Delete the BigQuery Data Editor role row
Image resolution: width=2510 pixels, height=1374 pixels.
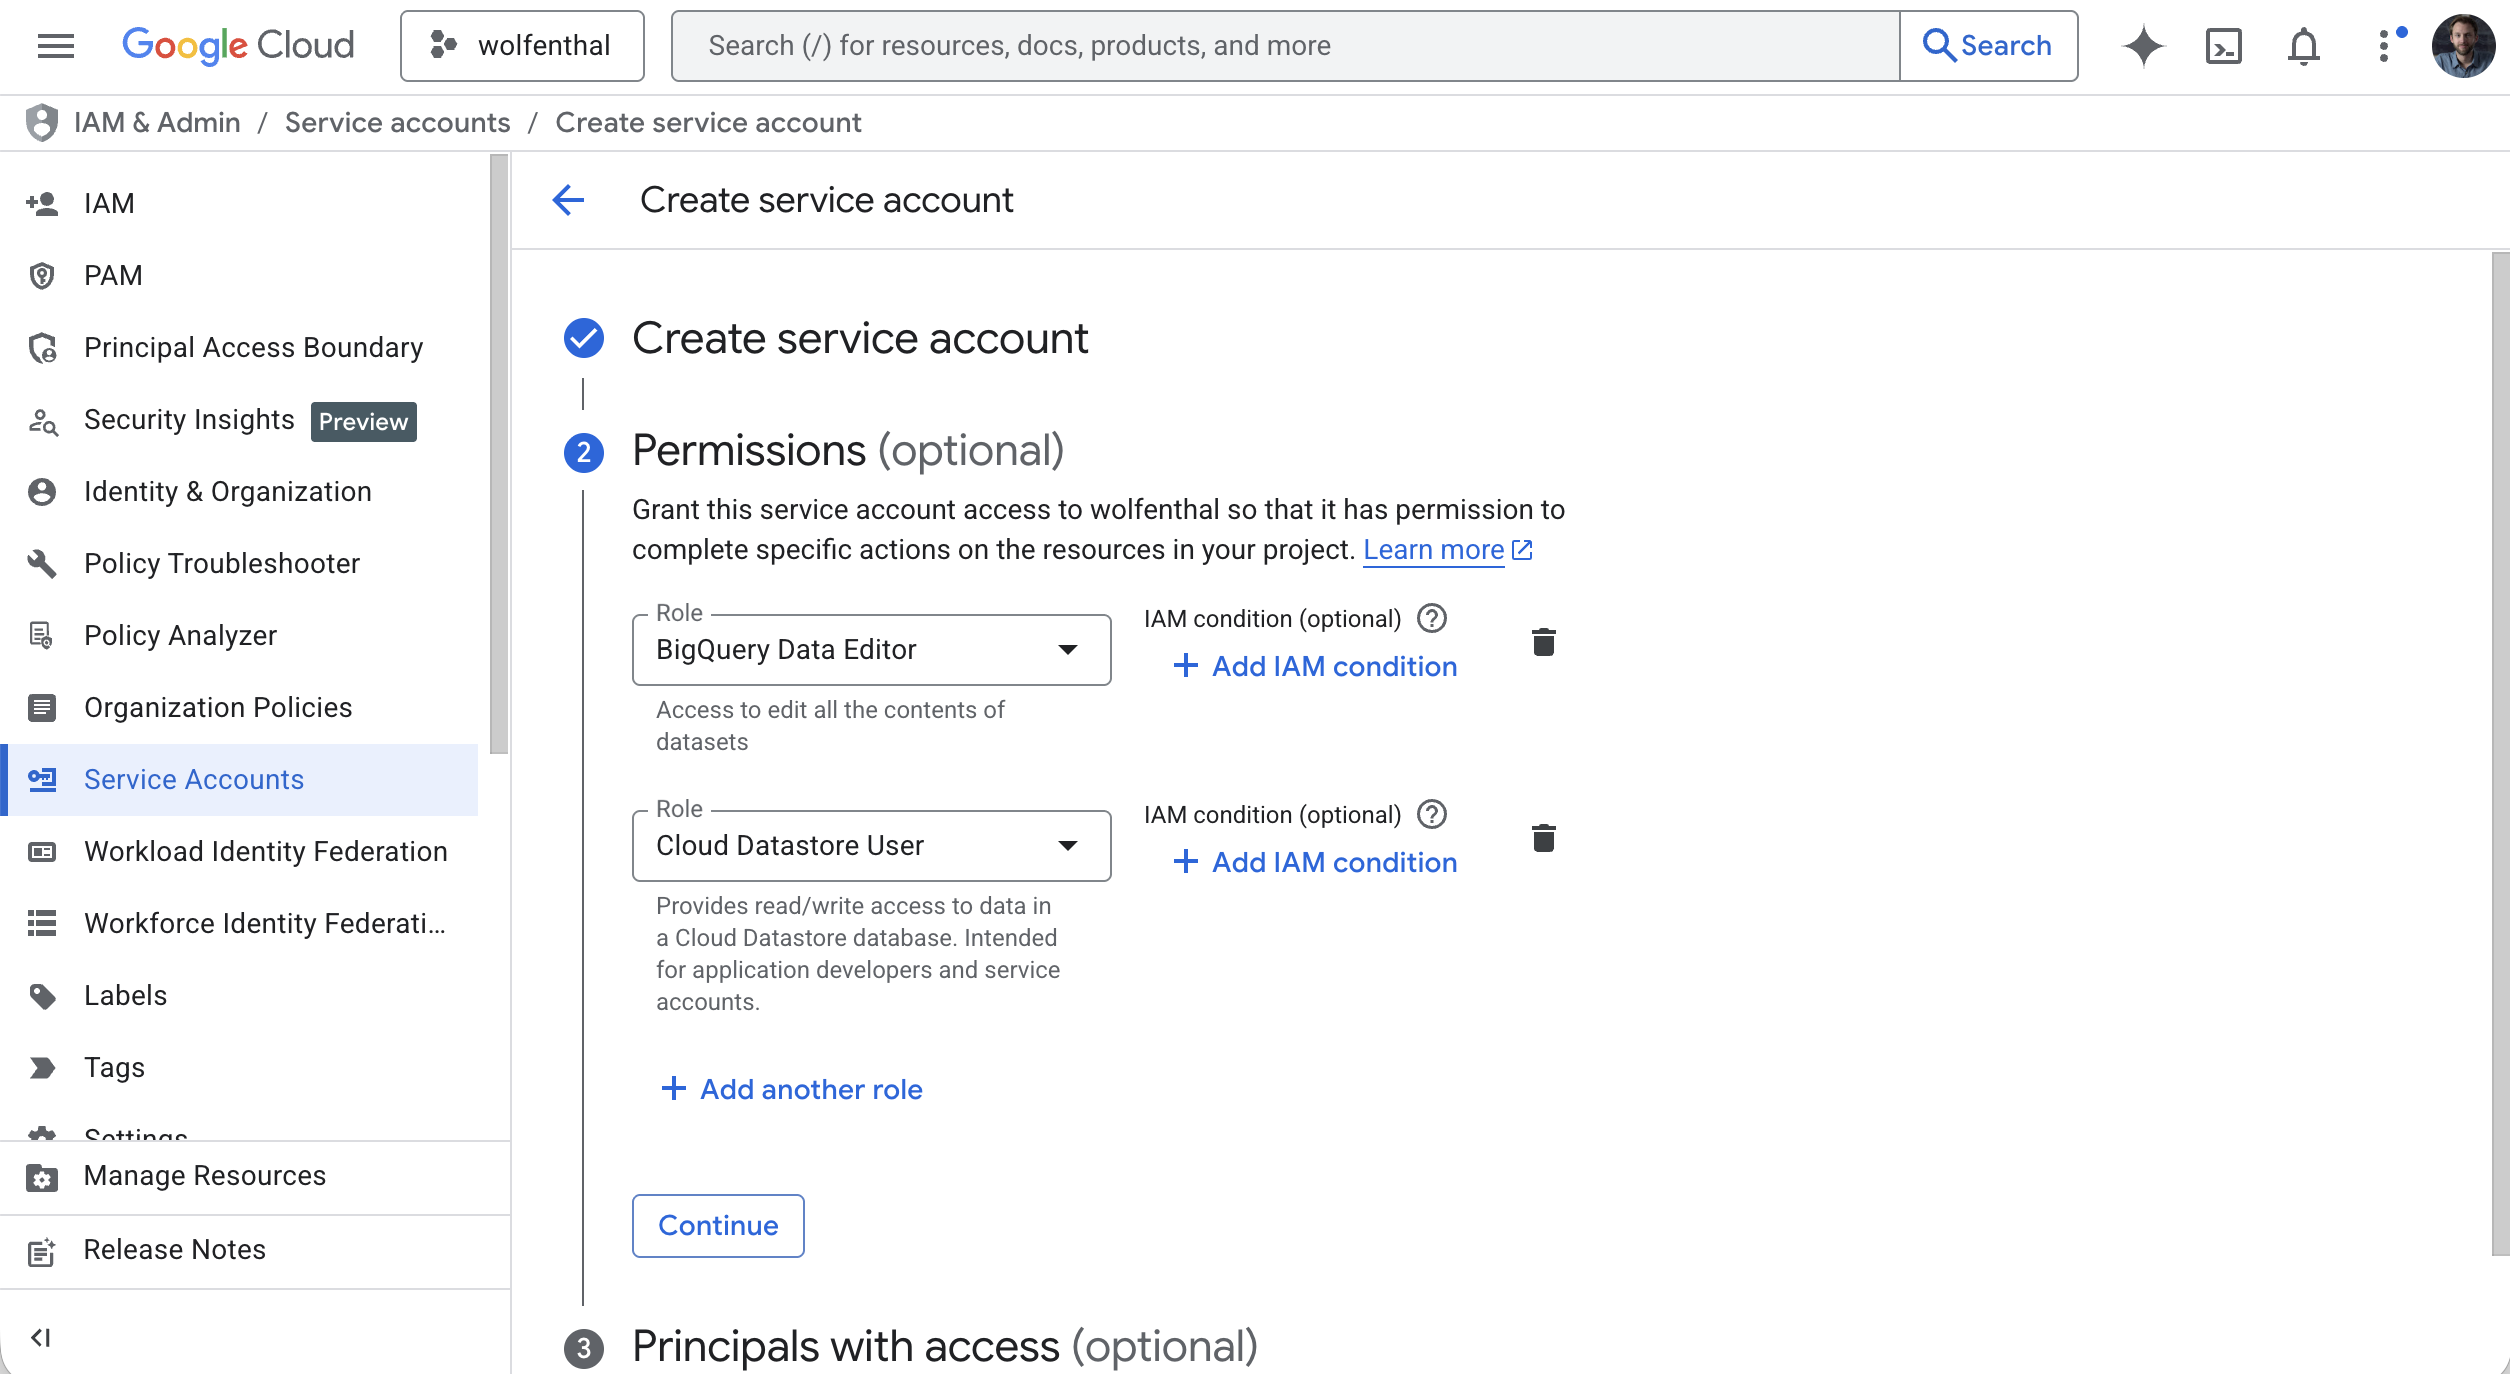click(1543, 642)
